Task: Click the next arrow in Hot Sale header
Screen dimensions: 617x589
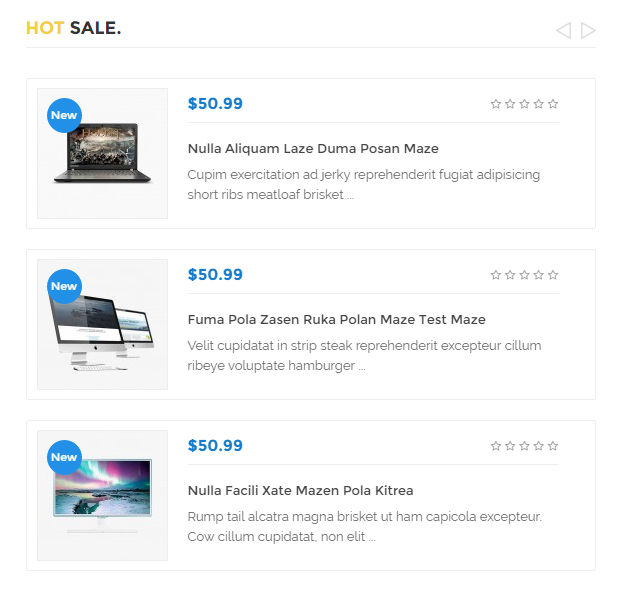Action: [x=588, y=30]
